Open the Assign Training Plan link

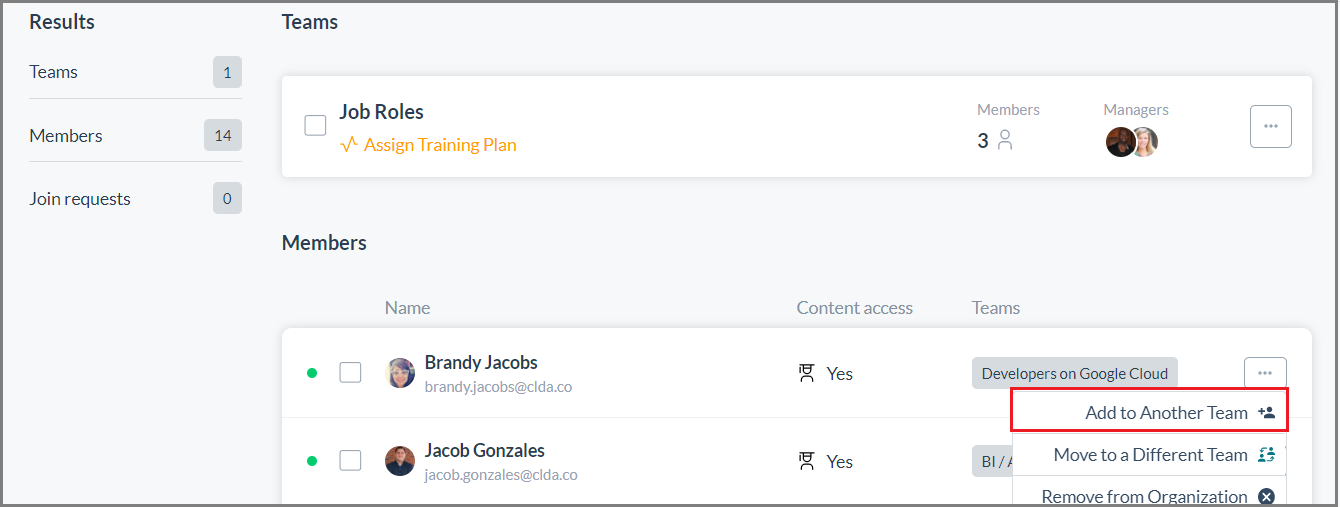440,145
